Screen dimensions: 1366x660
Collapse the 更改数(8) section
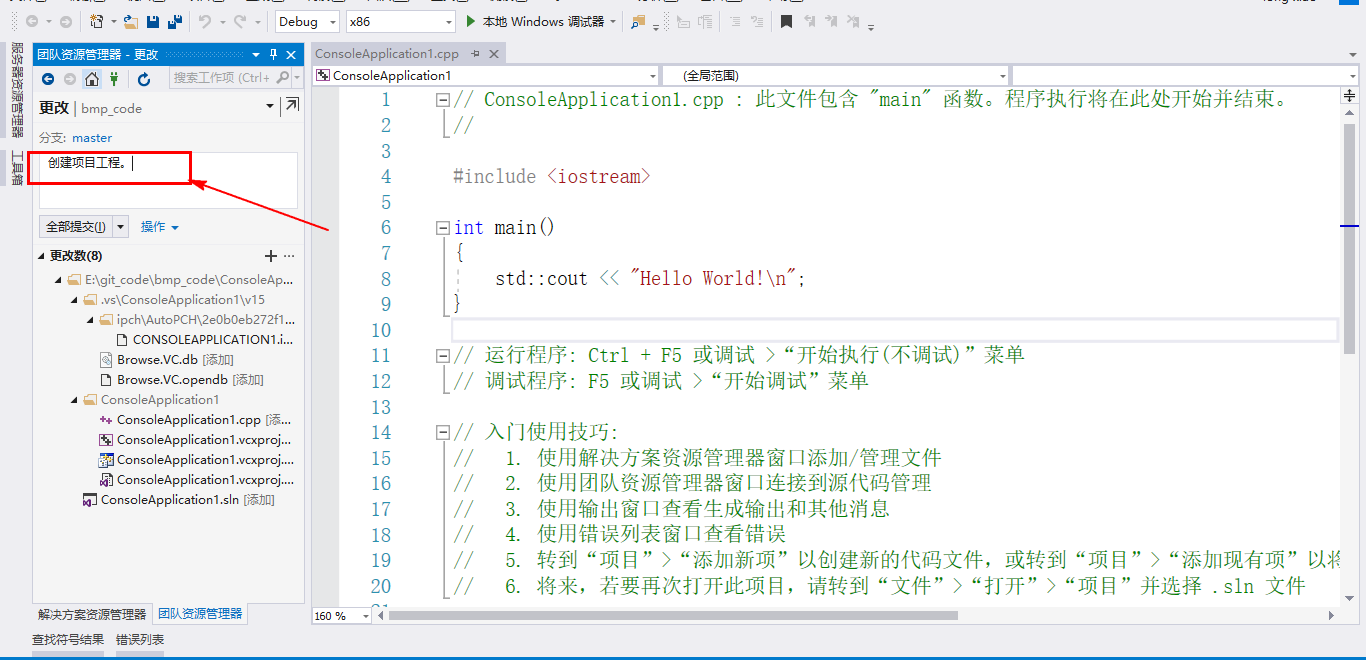click(42, 256)
